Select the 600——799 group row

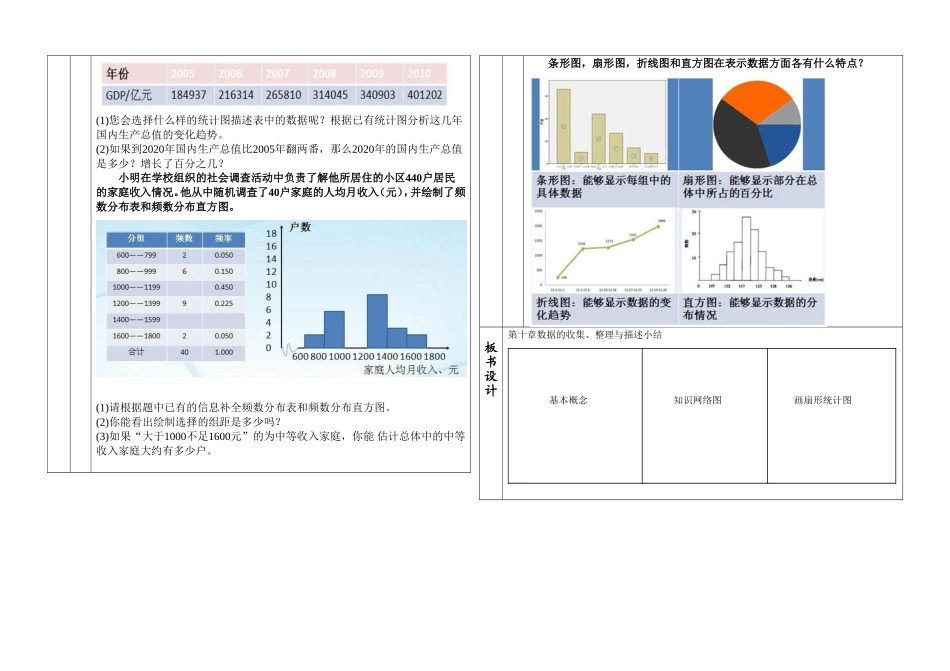(176, 256)
